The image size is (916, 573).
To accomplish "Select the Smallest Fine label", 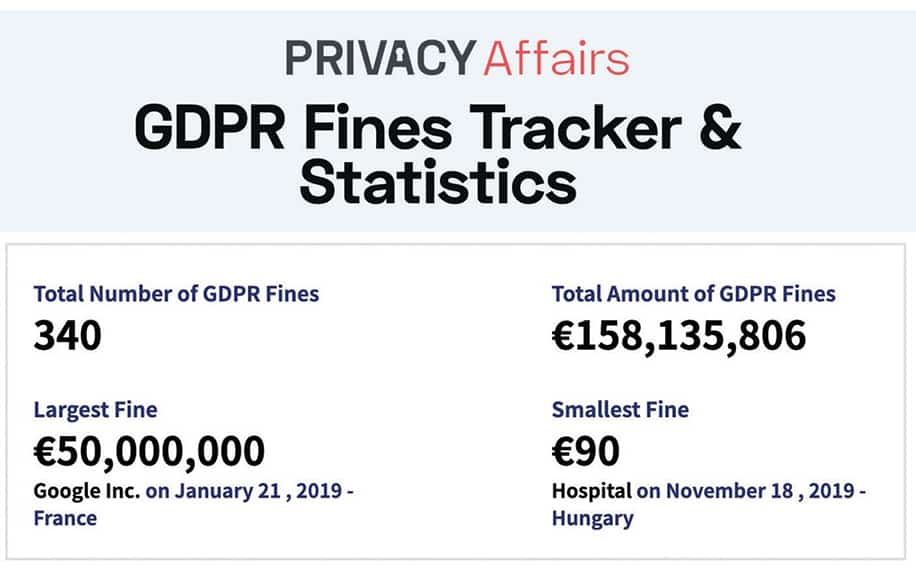I will [620, 409].
